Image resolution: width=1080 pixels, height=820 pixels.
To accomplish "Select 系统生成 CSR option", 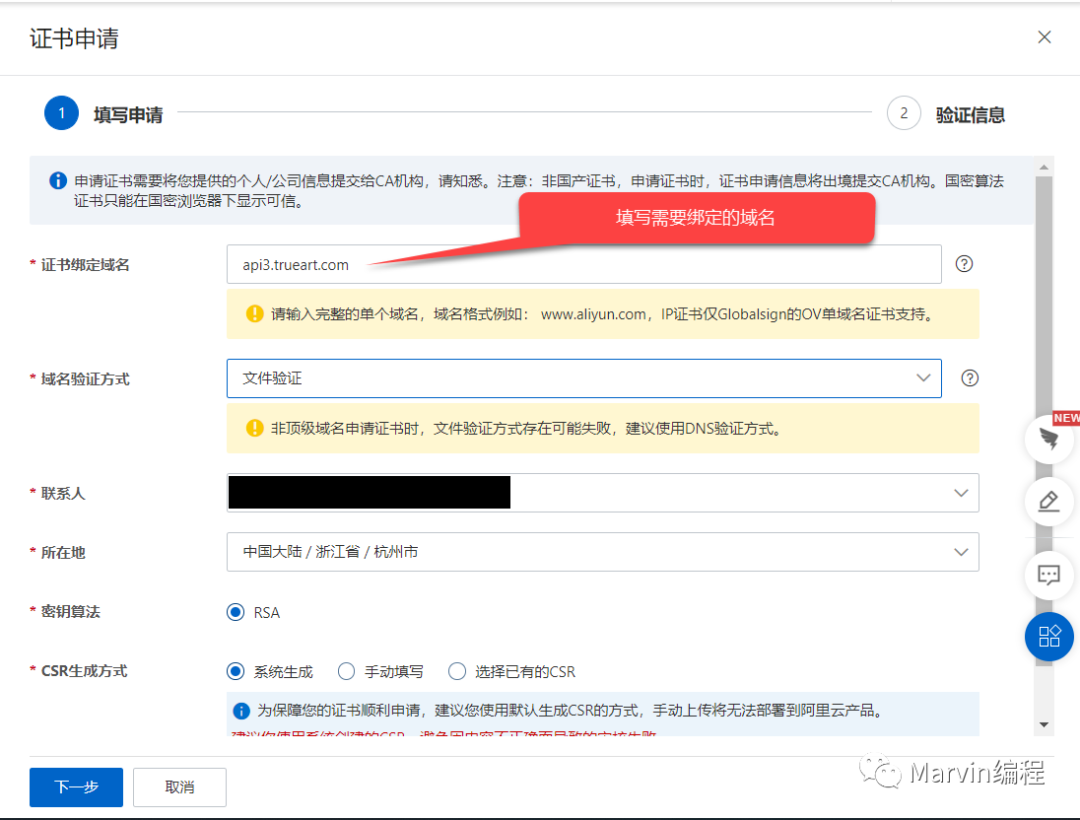I will pyautogui.click(x=236, y=671).
